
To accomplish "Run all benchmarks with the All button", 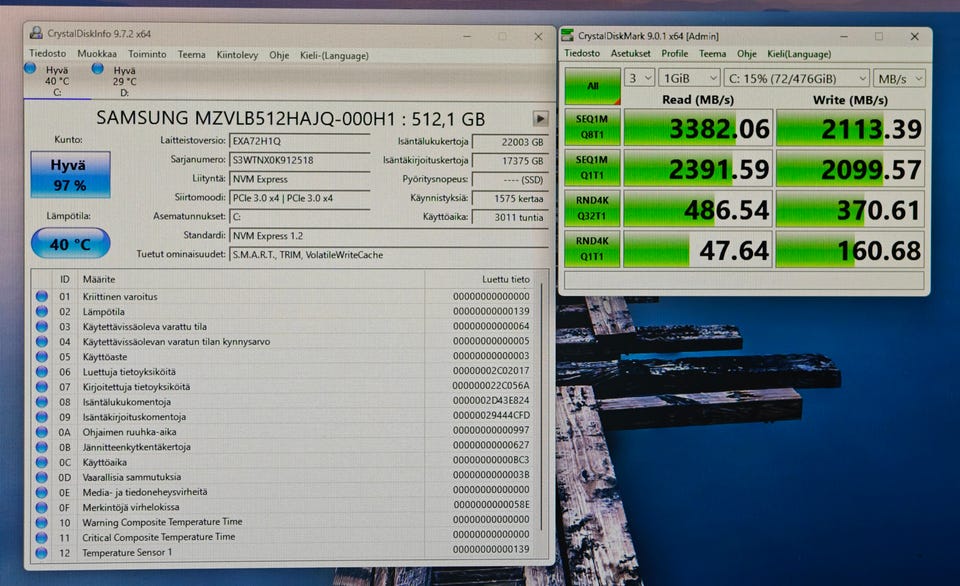I will click(592, 86).
